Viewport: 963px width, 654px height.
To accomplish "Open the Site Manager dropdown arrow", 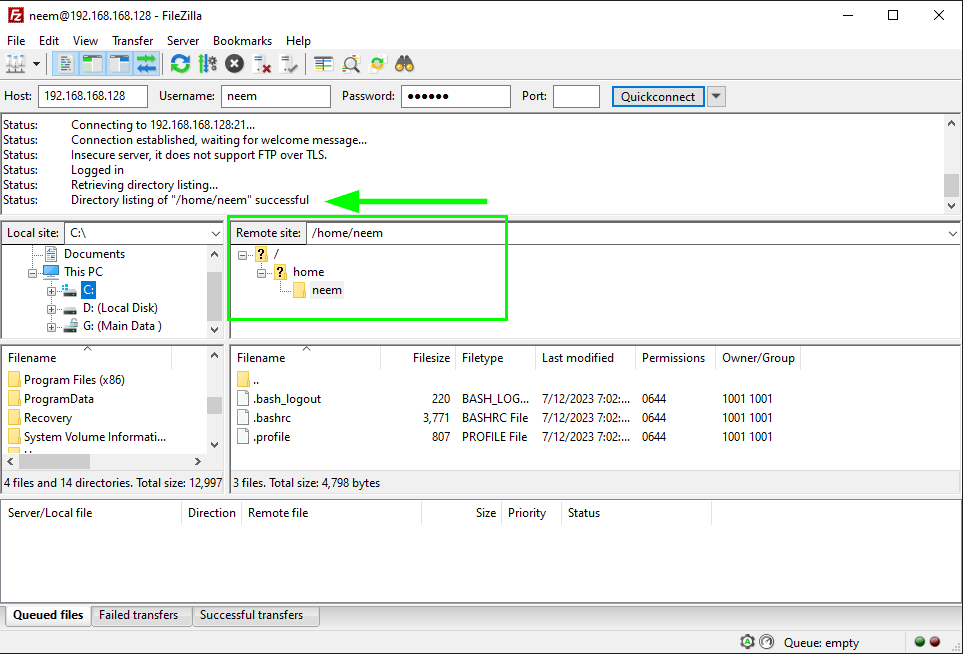I will [x=36, y=64].
